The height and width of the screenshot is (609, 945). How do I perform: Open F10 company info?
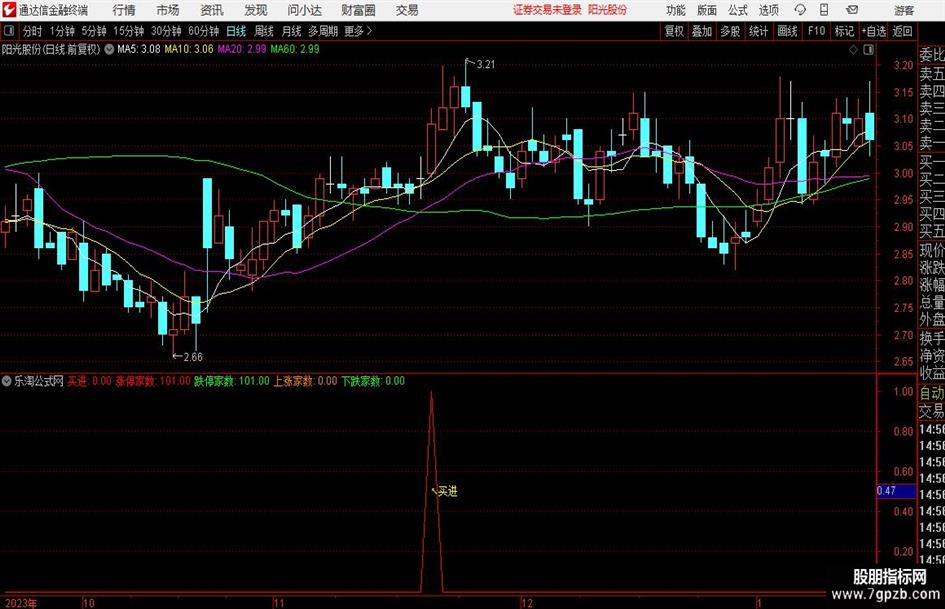click(x=817, y=31)
